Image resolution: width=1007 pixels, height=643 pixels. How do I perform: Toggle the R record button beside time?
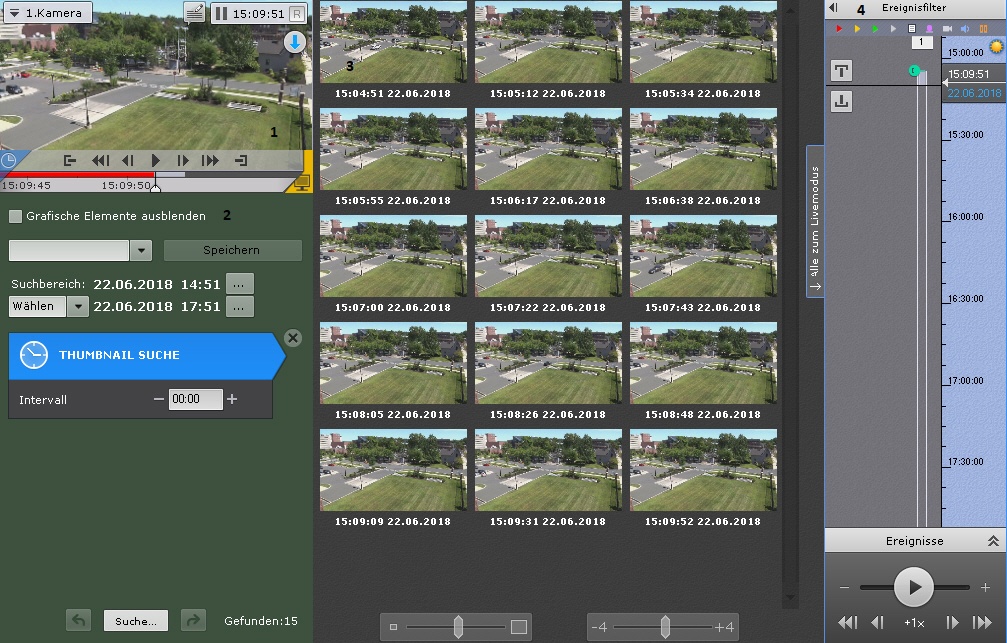coord(297,14)
